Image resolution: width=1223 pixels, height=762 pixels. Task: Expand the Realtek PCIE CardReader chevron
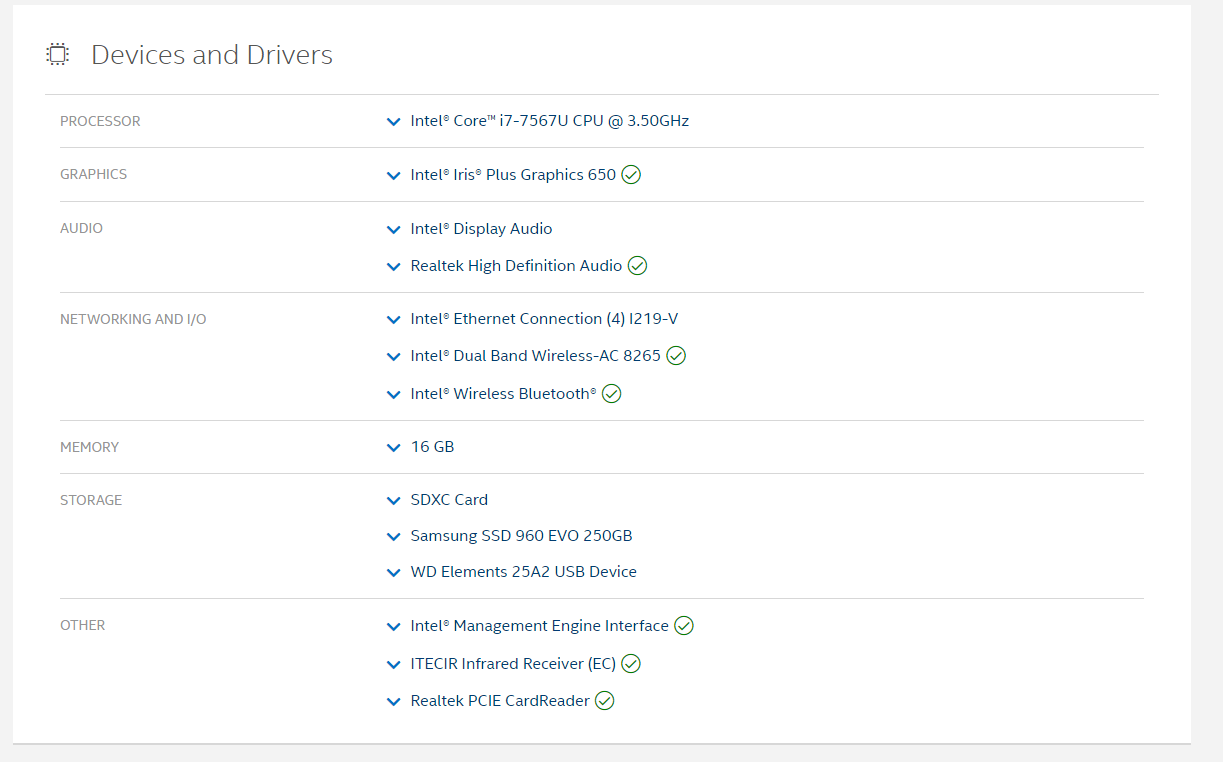coord(393,702)
